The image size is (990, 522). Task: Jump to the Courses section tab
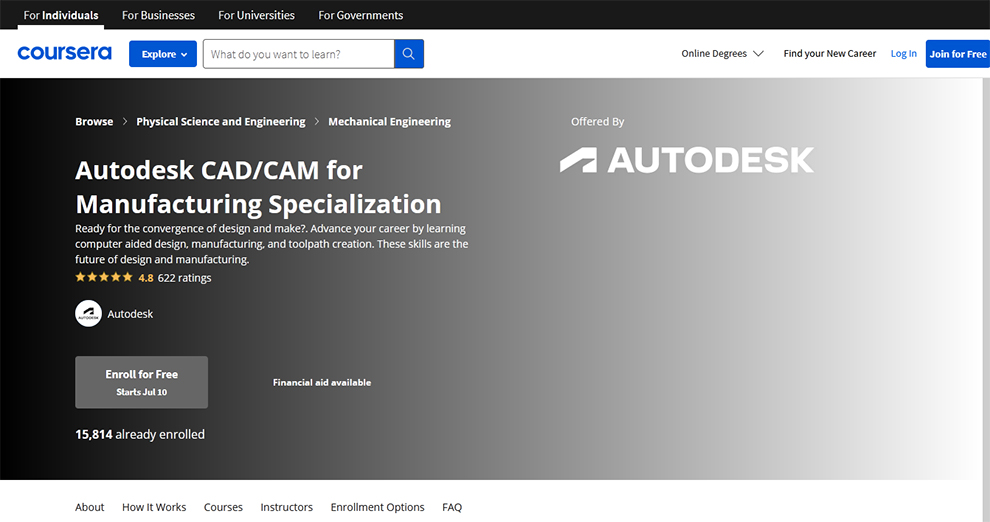(x=223, y=507)
